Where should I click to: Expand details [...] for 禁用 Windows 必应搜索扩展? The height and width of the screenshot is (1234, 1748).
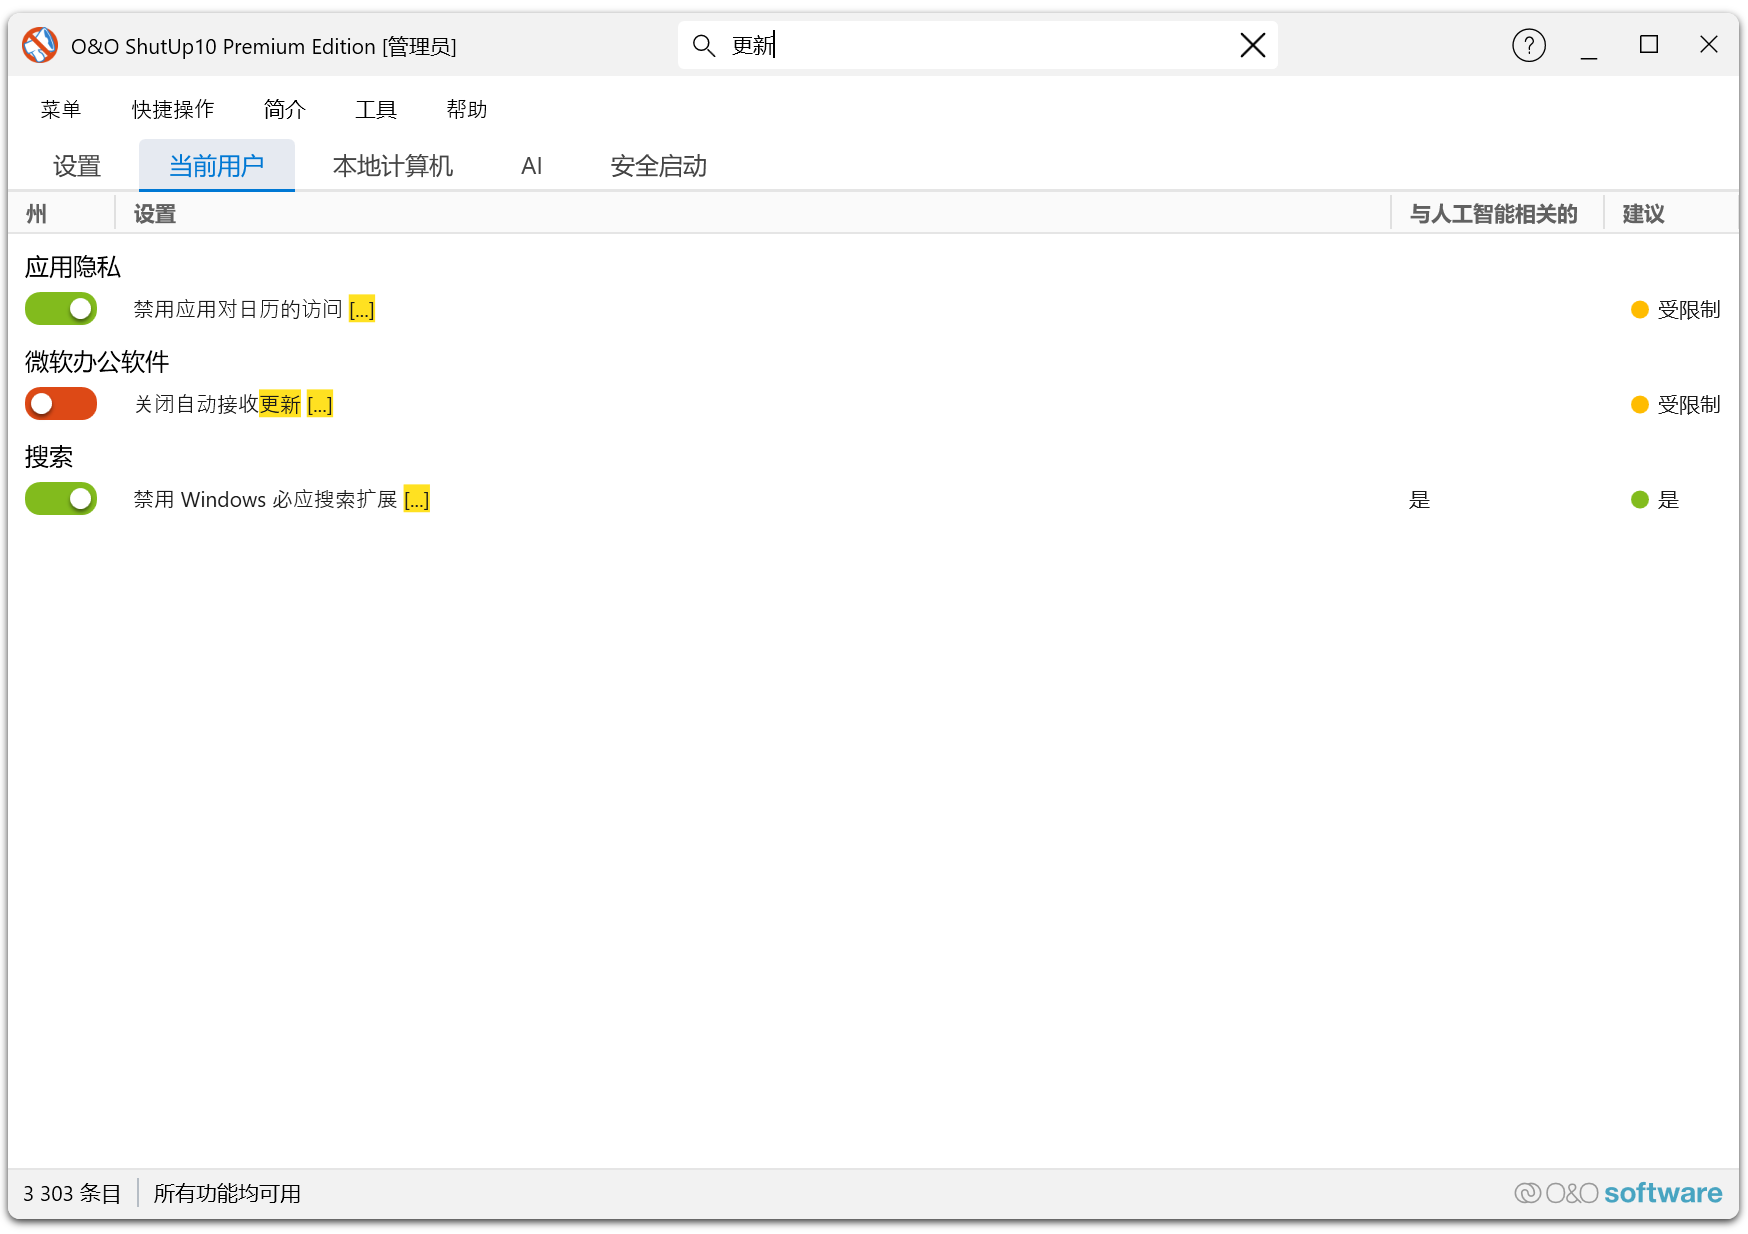(417, 500)
